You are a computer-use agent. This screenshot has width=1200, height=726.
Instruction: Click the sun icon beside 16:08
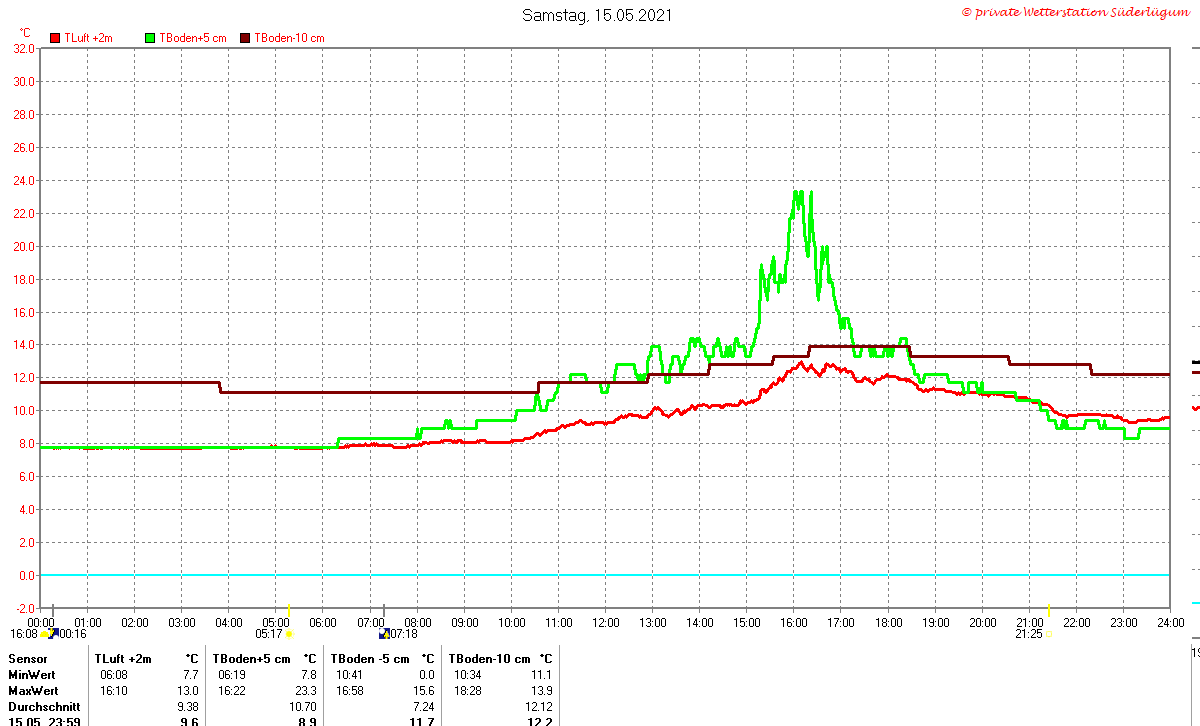click(44, 634)
